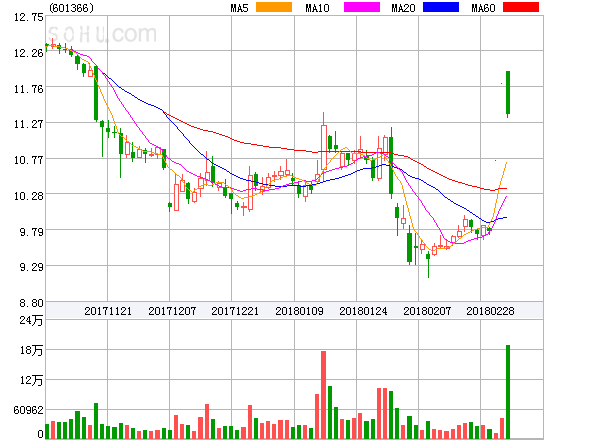Click the blue MA20 legend swatch
Image resolution: width=600 pixels, height=440 pixels.
tap(441, 7)
